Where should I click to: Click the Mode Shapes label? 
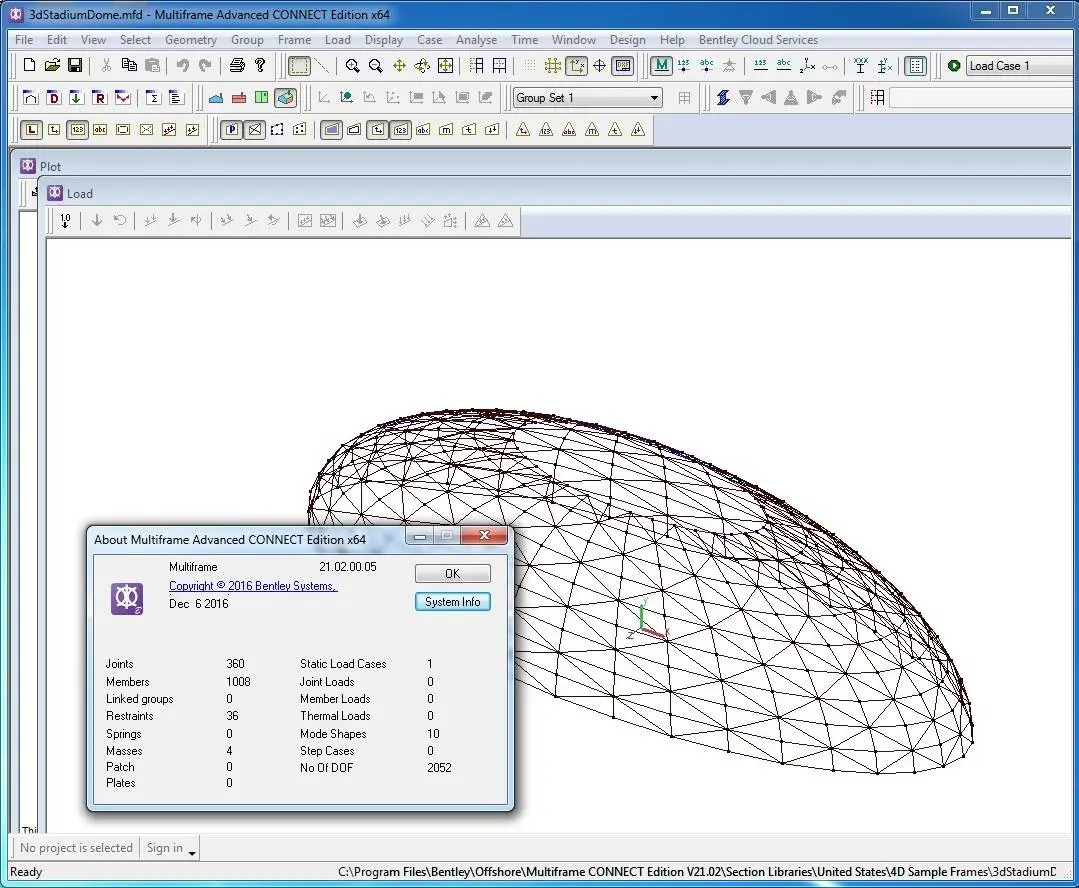coord(333,734)
